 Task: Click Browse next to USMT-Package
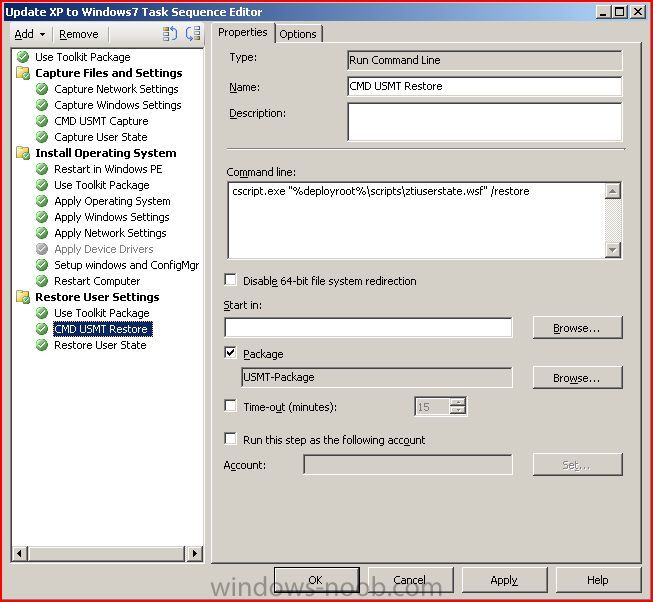[x=577, y=378]
